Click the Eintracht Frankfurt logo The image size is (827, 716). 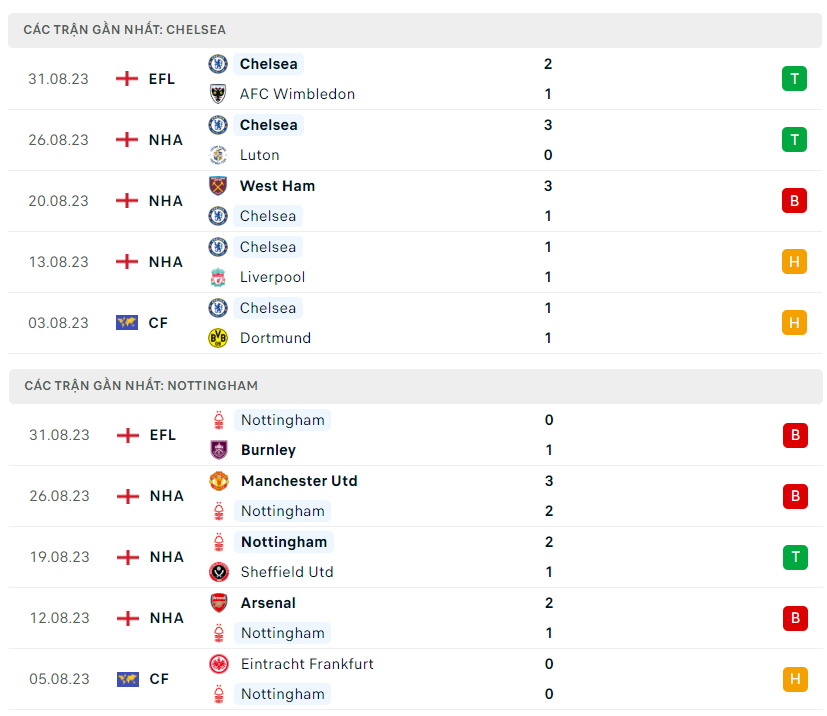click(x=219, y=664)
